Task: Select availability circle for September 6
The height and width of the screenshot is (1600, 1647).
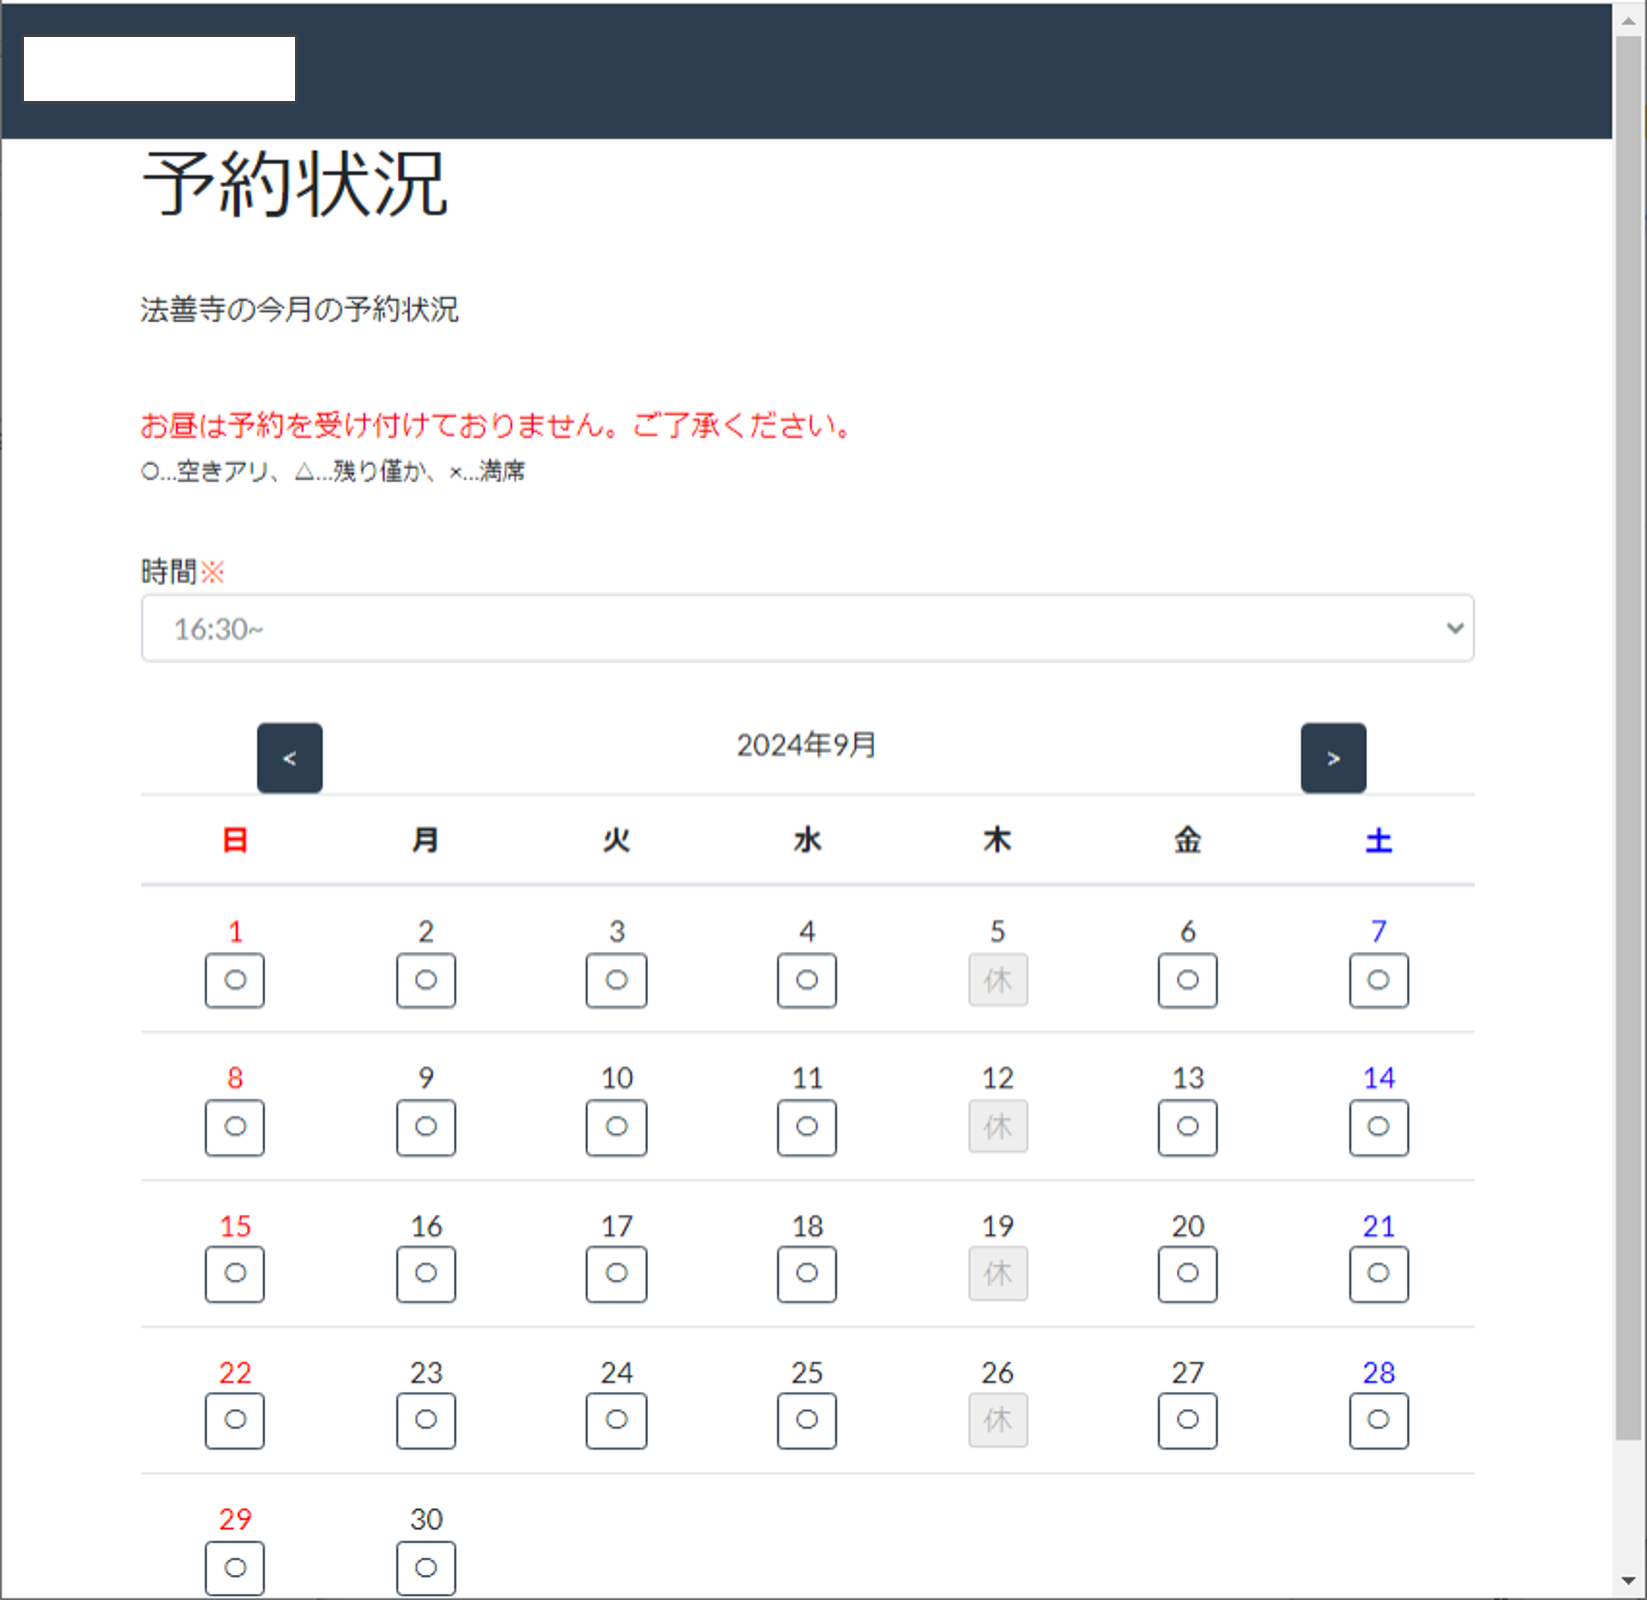Action: [x=1188, y=980]
